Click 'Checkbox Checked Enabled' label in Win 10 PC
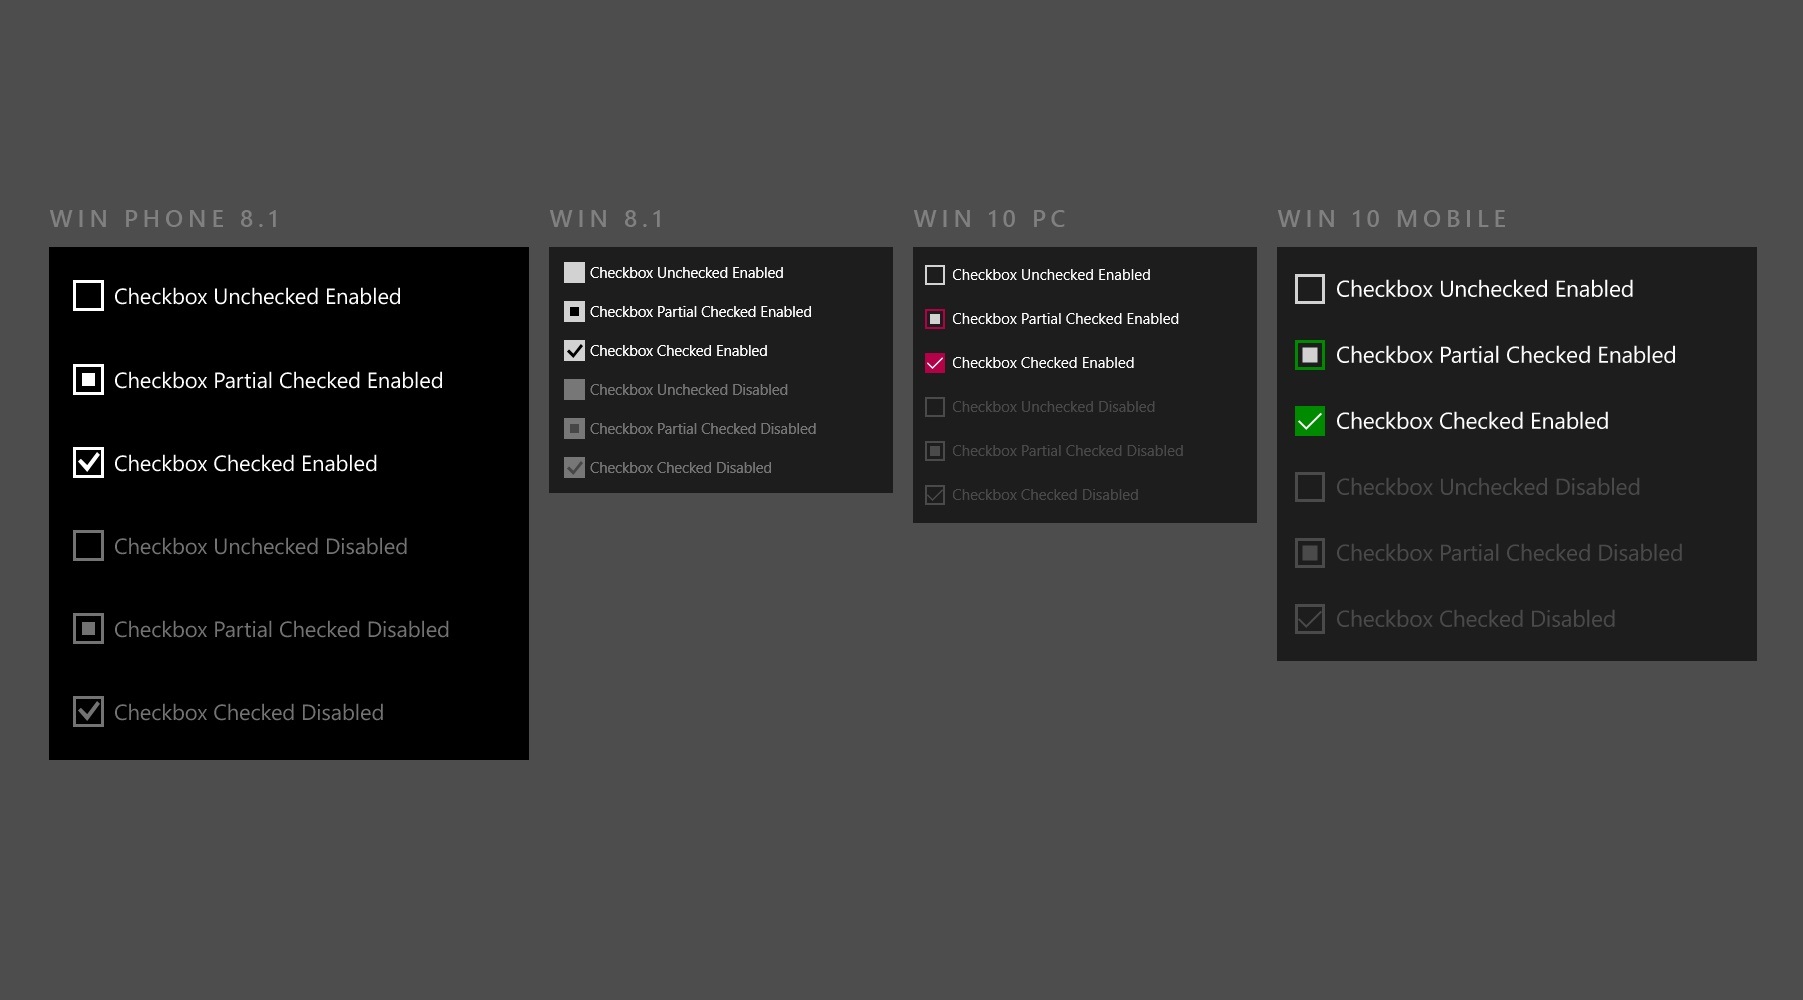Viewport: 1803px width, 1000px height. [x=1043, y=363]
